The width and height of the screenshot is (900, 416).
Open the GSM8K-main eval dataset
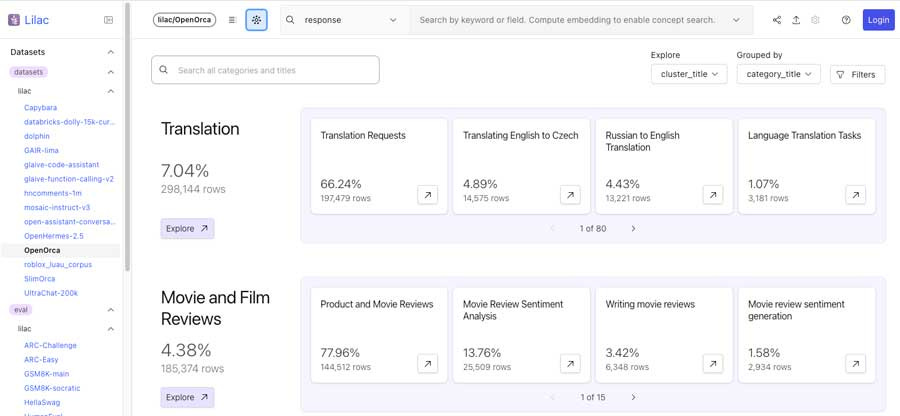[46, 374]
